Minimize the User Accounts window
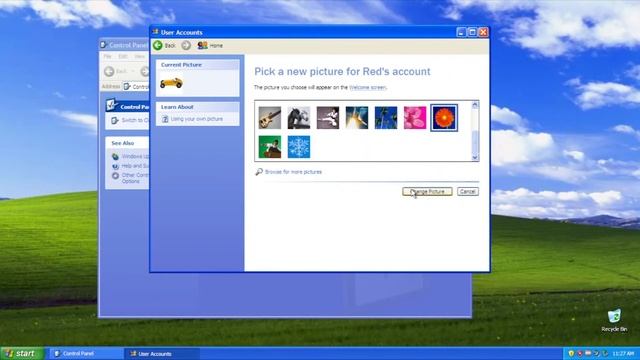Screen dimensions: 640x360 pos(461,32)
